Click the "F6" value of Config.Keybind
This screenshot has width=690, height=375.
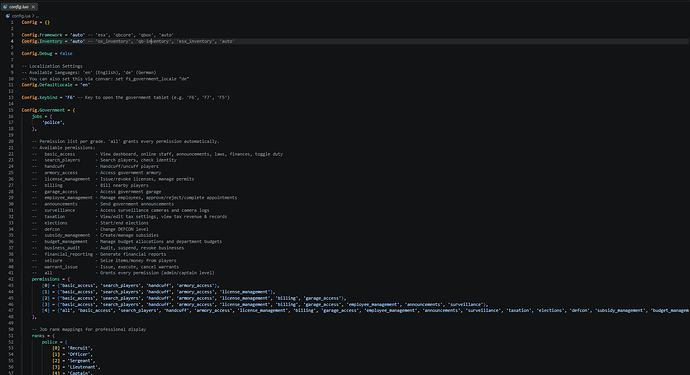pos(70,98)
